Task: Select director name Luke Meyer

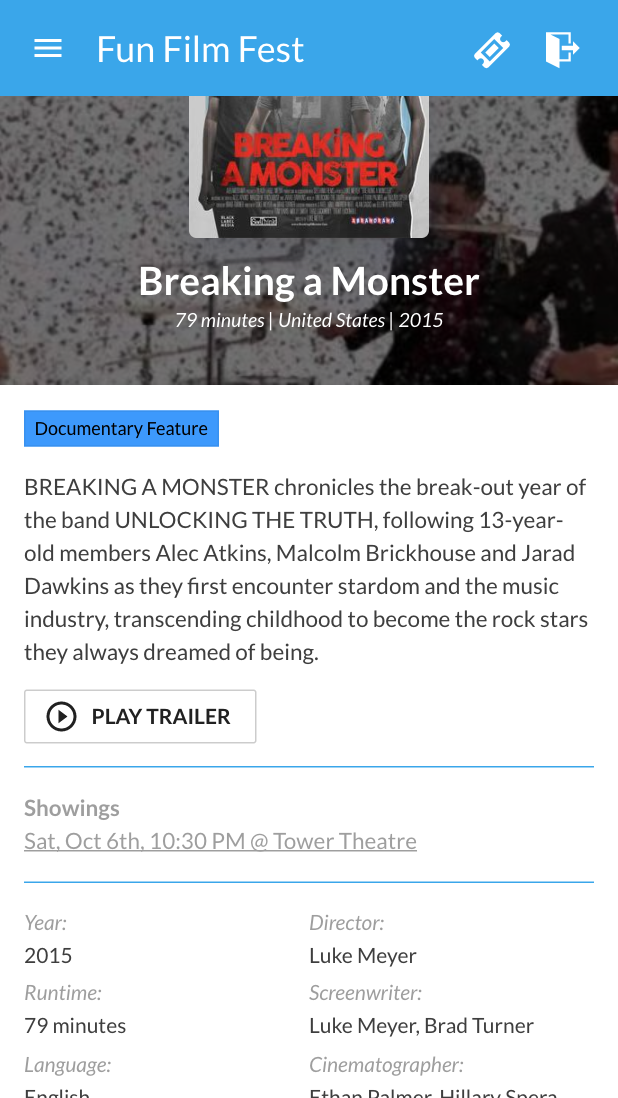Action: coord(363,956)
